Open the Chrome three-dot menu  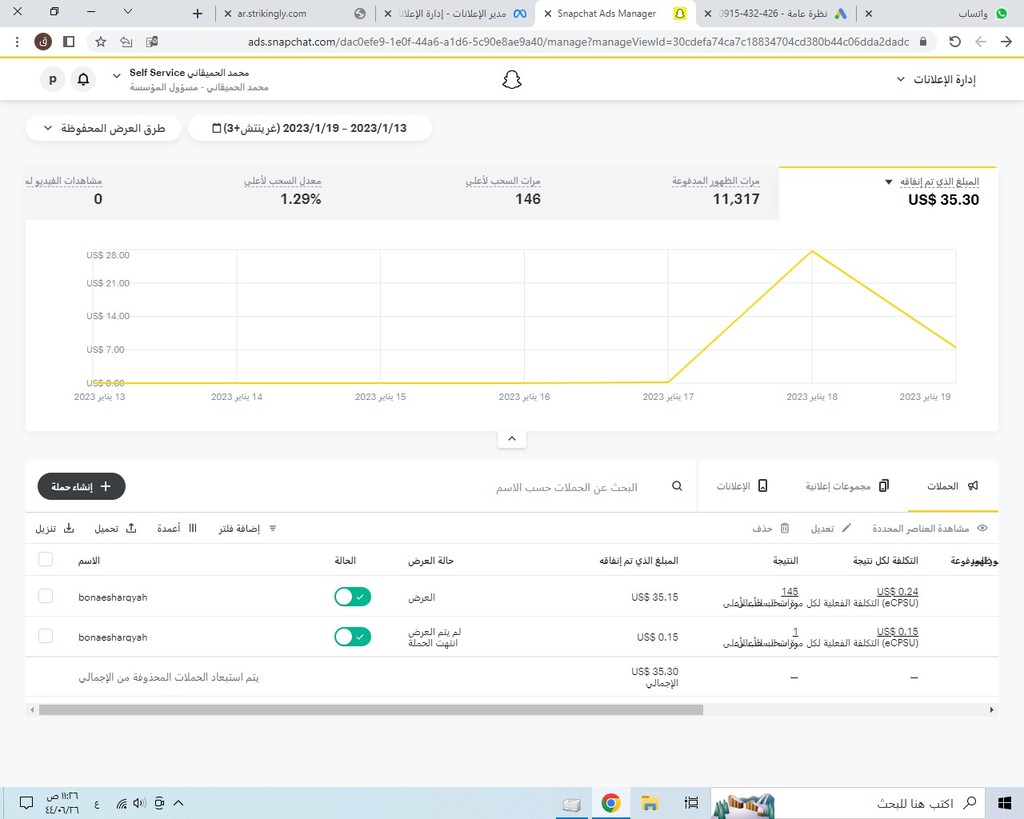[x=17, y=42]
